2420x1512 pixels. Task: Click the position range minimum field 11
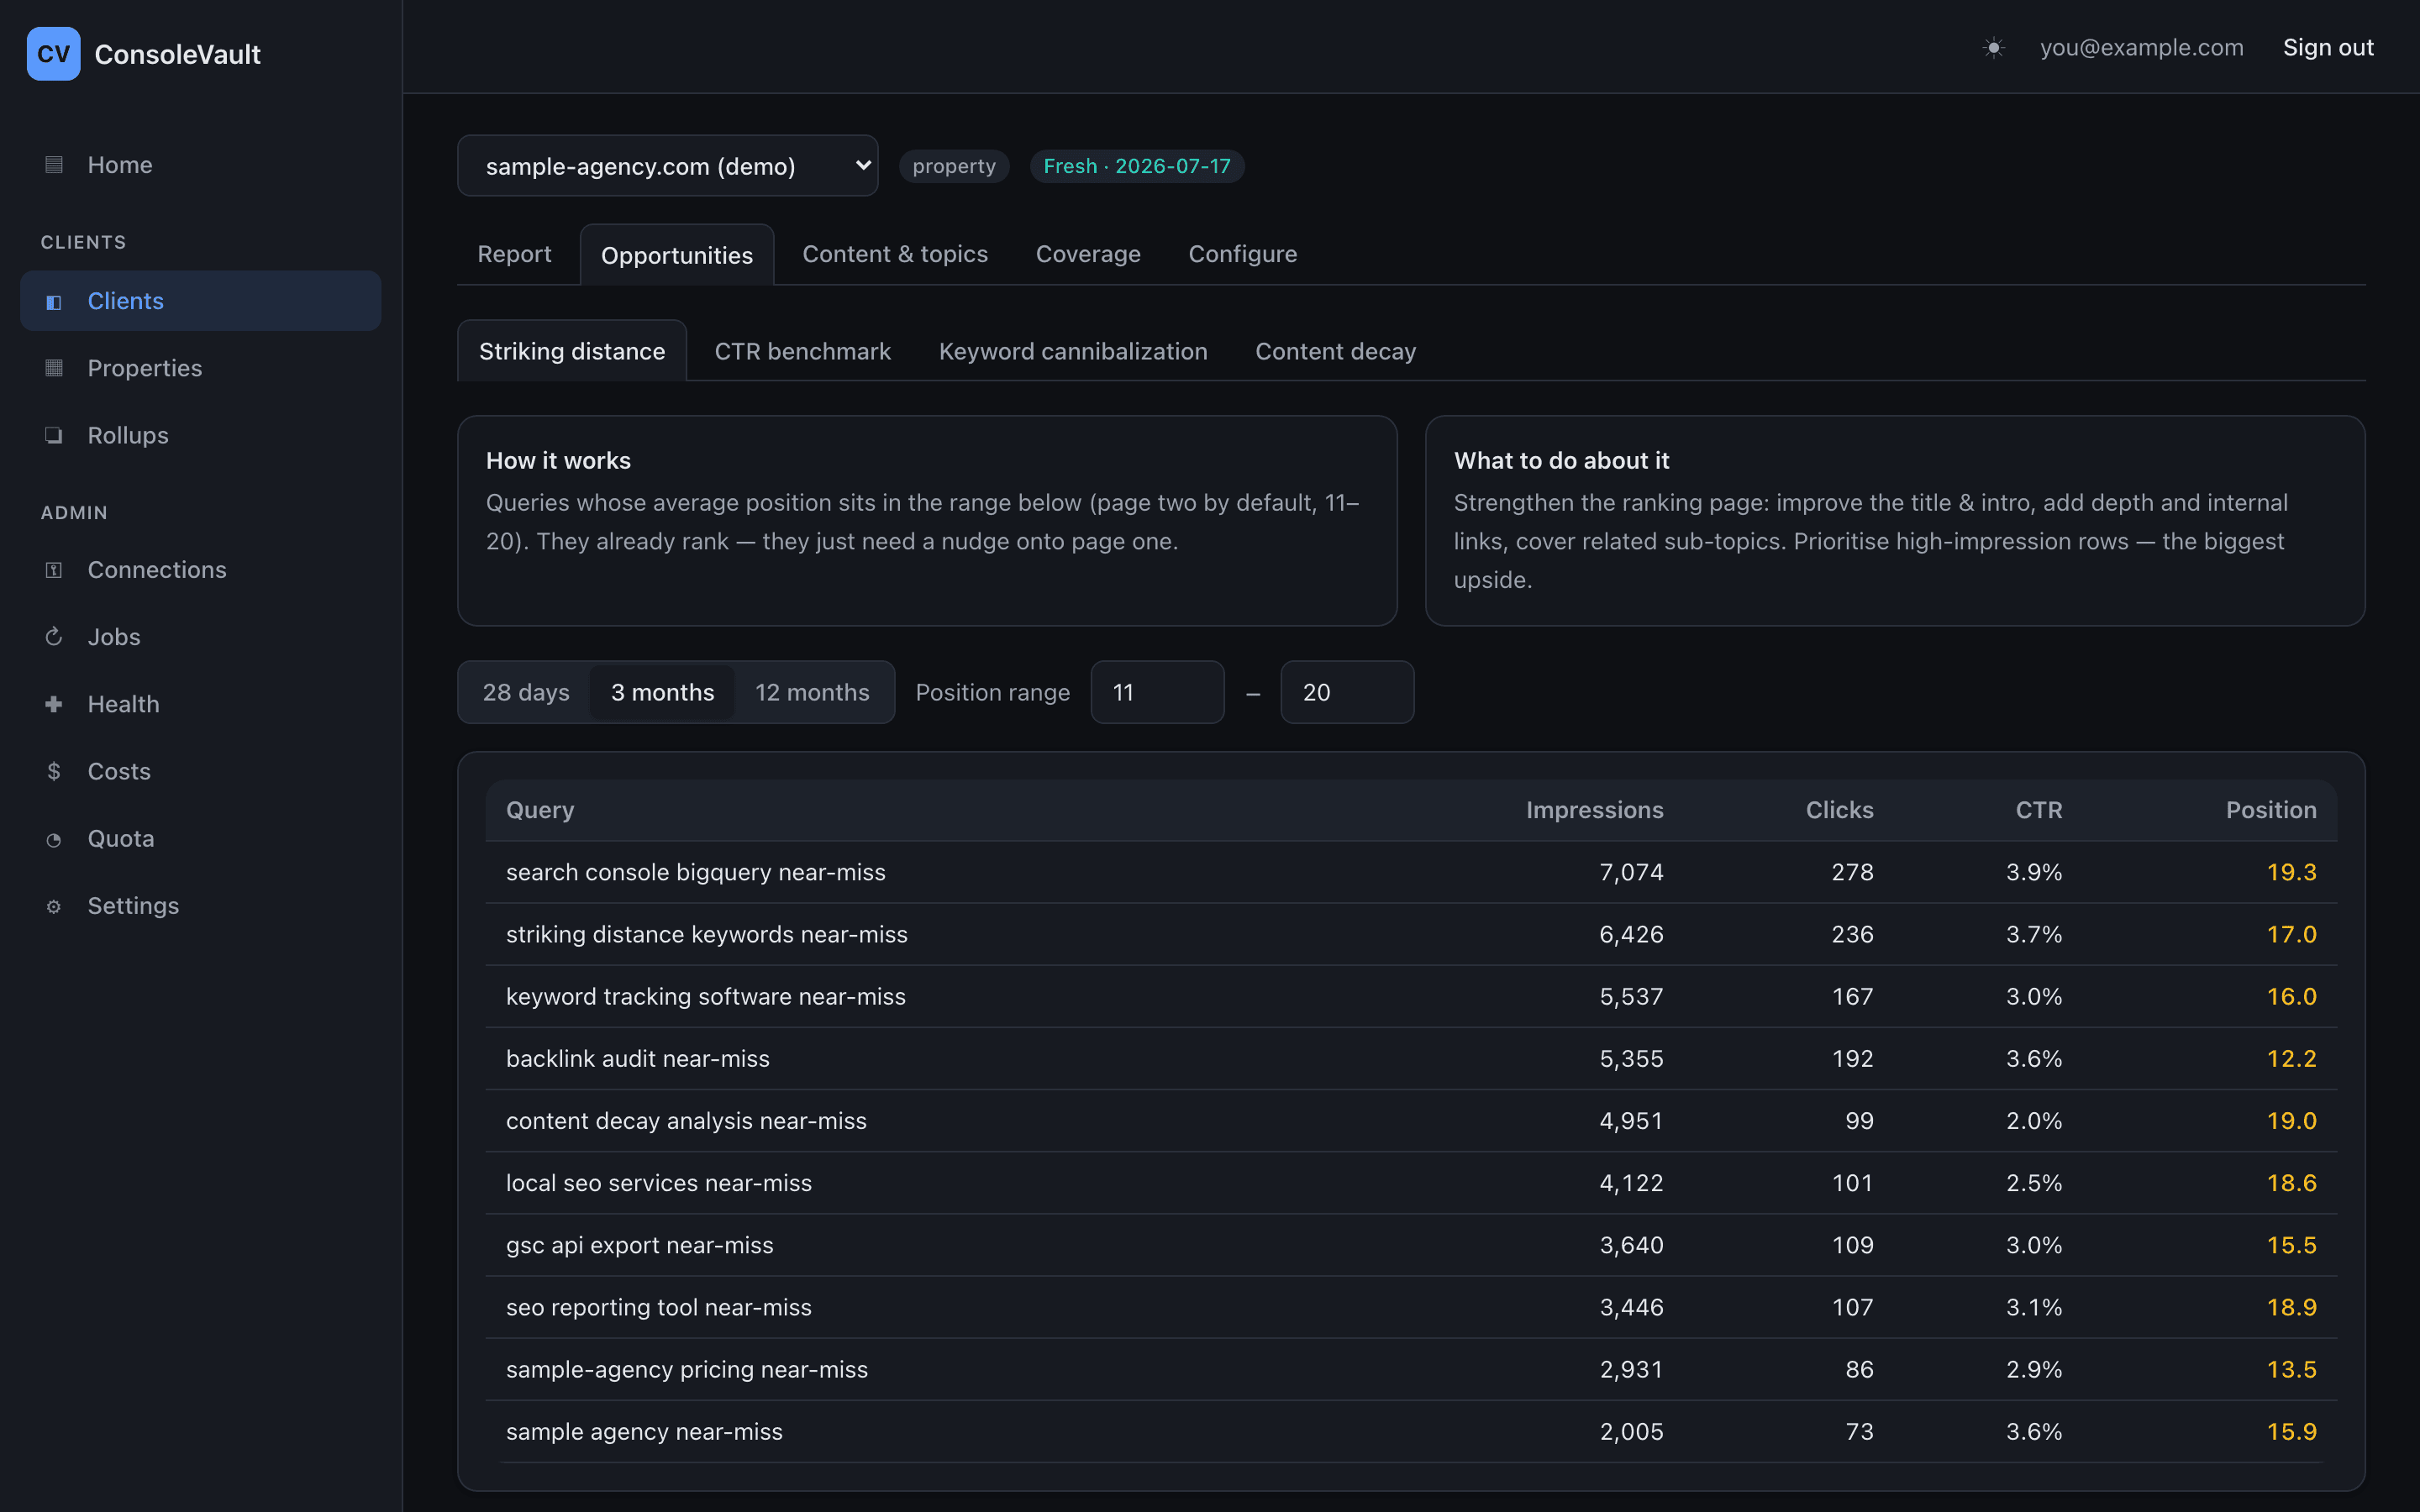1157,692
